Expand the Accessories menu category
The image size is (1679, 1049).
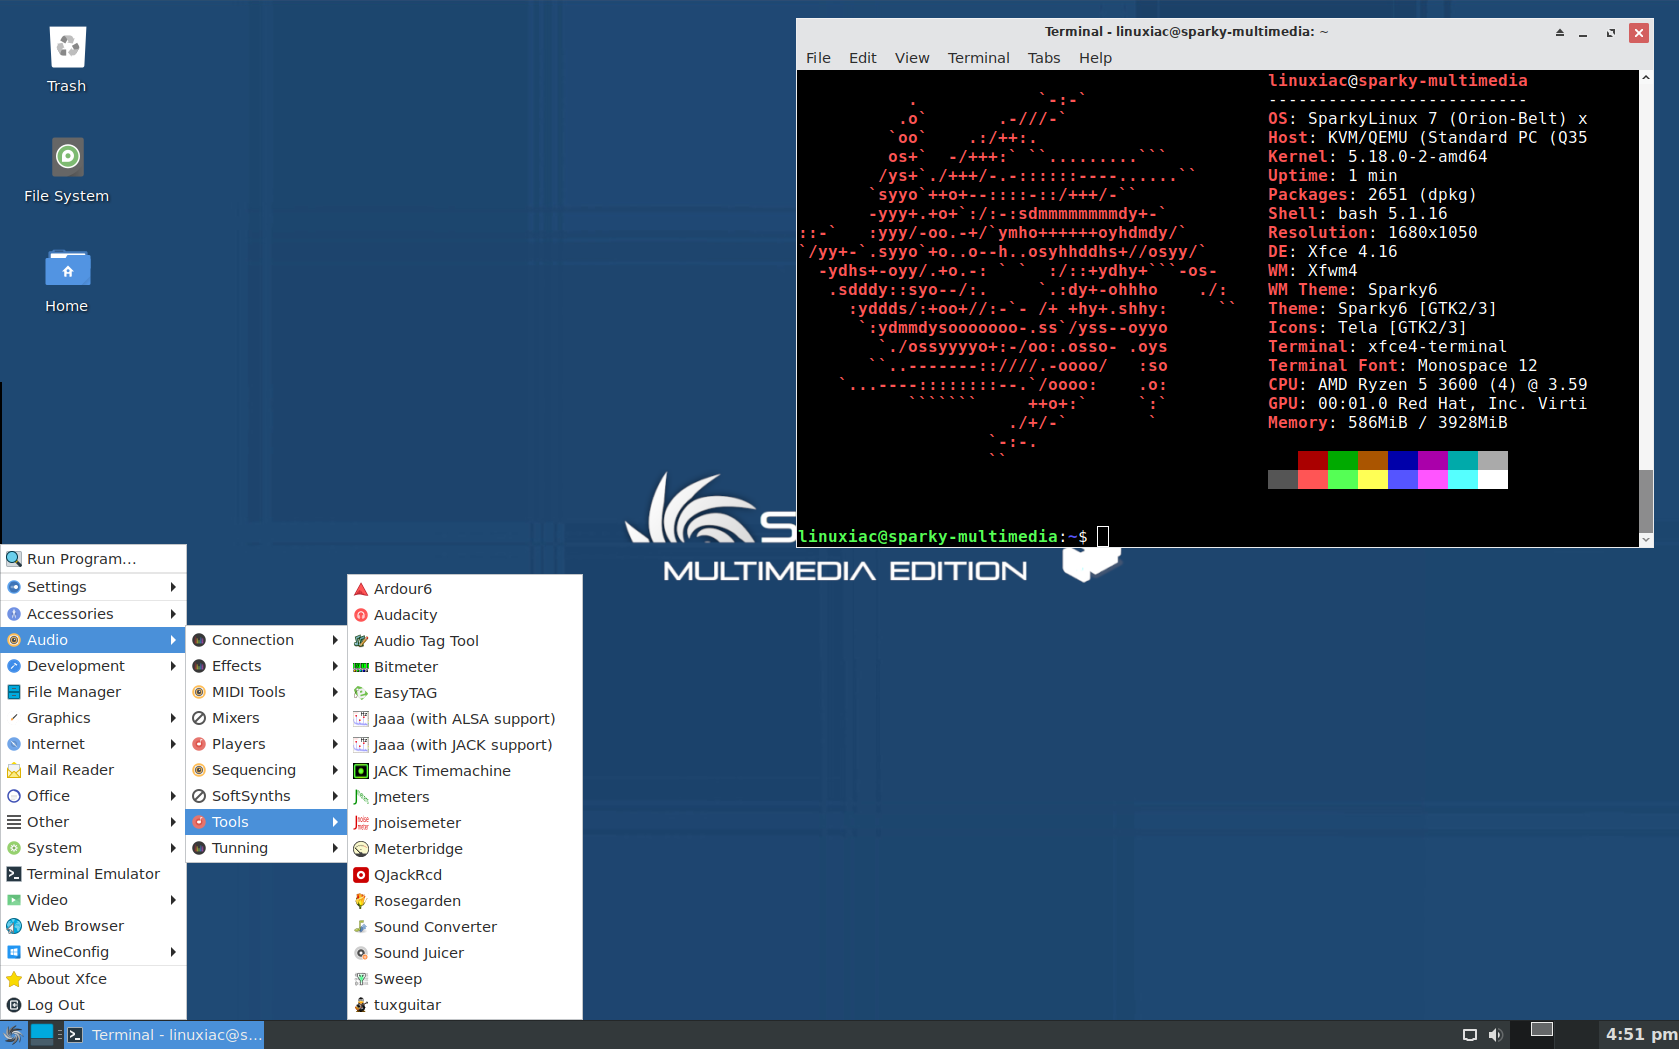(93, 614)
